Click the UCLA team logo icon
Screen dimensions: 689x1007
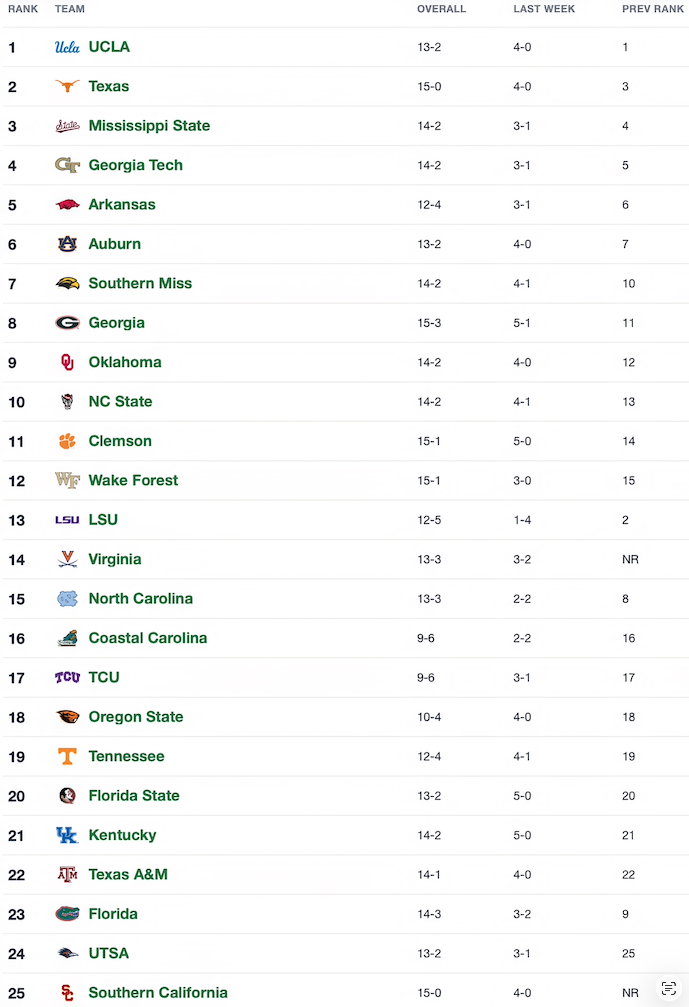[67, 47]
